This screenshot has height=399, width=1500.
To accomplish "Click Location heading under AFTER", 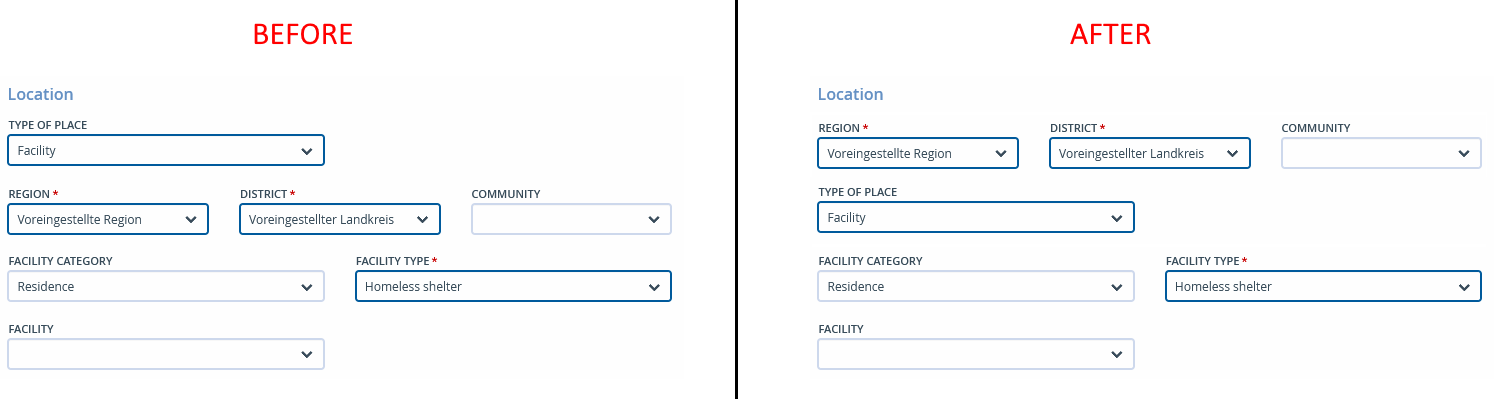I will point(851,94).
